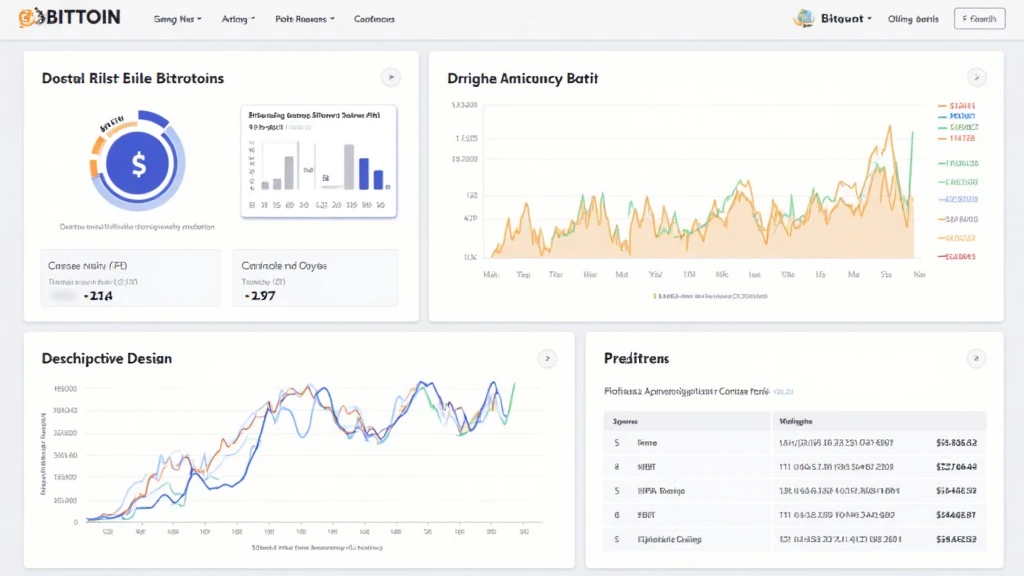
Task: Click arrow icon on Preditrens card
Action: pyautogui.click(x=977, y=358)
